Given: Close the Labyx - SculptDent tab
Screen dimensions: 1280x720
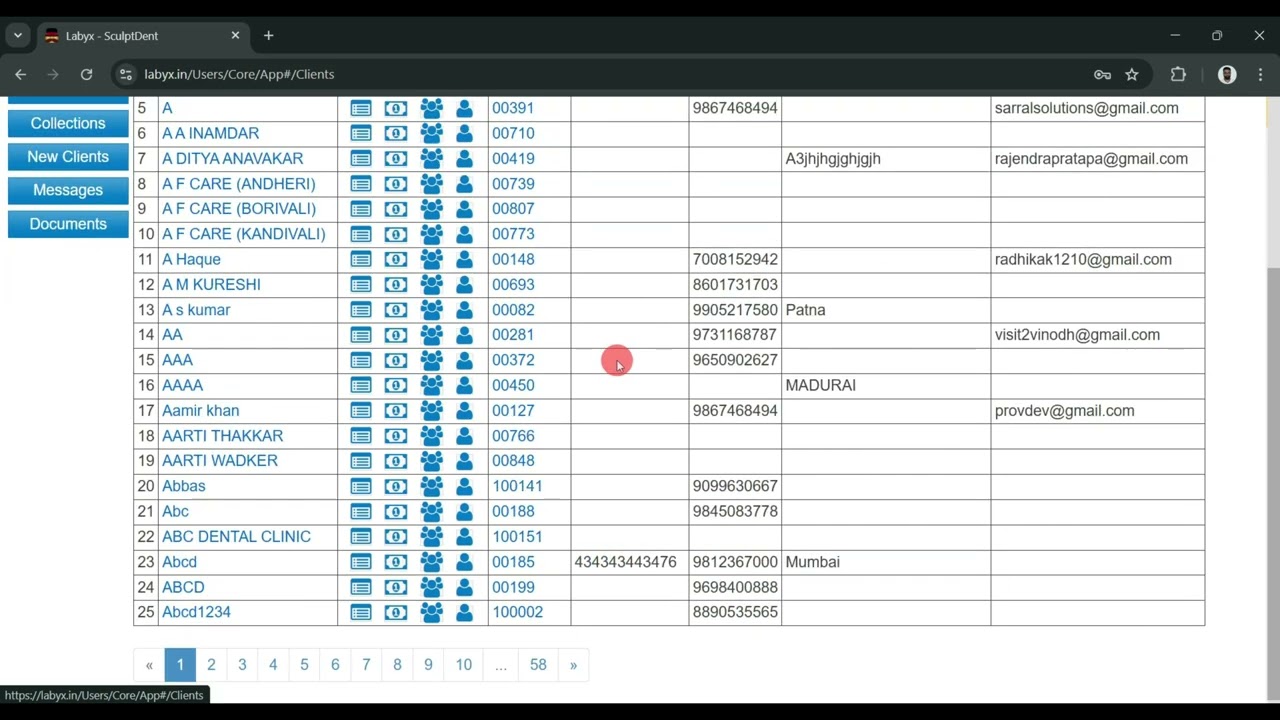Looking at the screenshot, I should (x=235, y=35).
